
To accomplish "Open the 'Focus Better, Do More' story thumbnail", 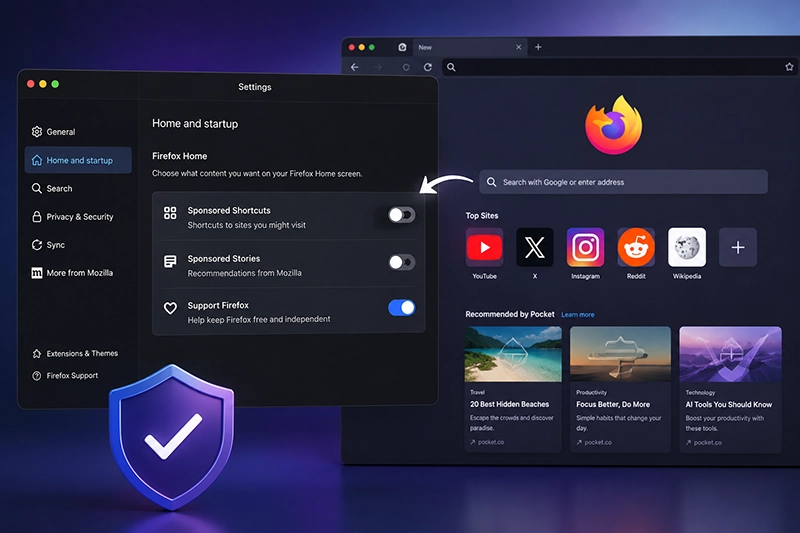I will point(620,354).
